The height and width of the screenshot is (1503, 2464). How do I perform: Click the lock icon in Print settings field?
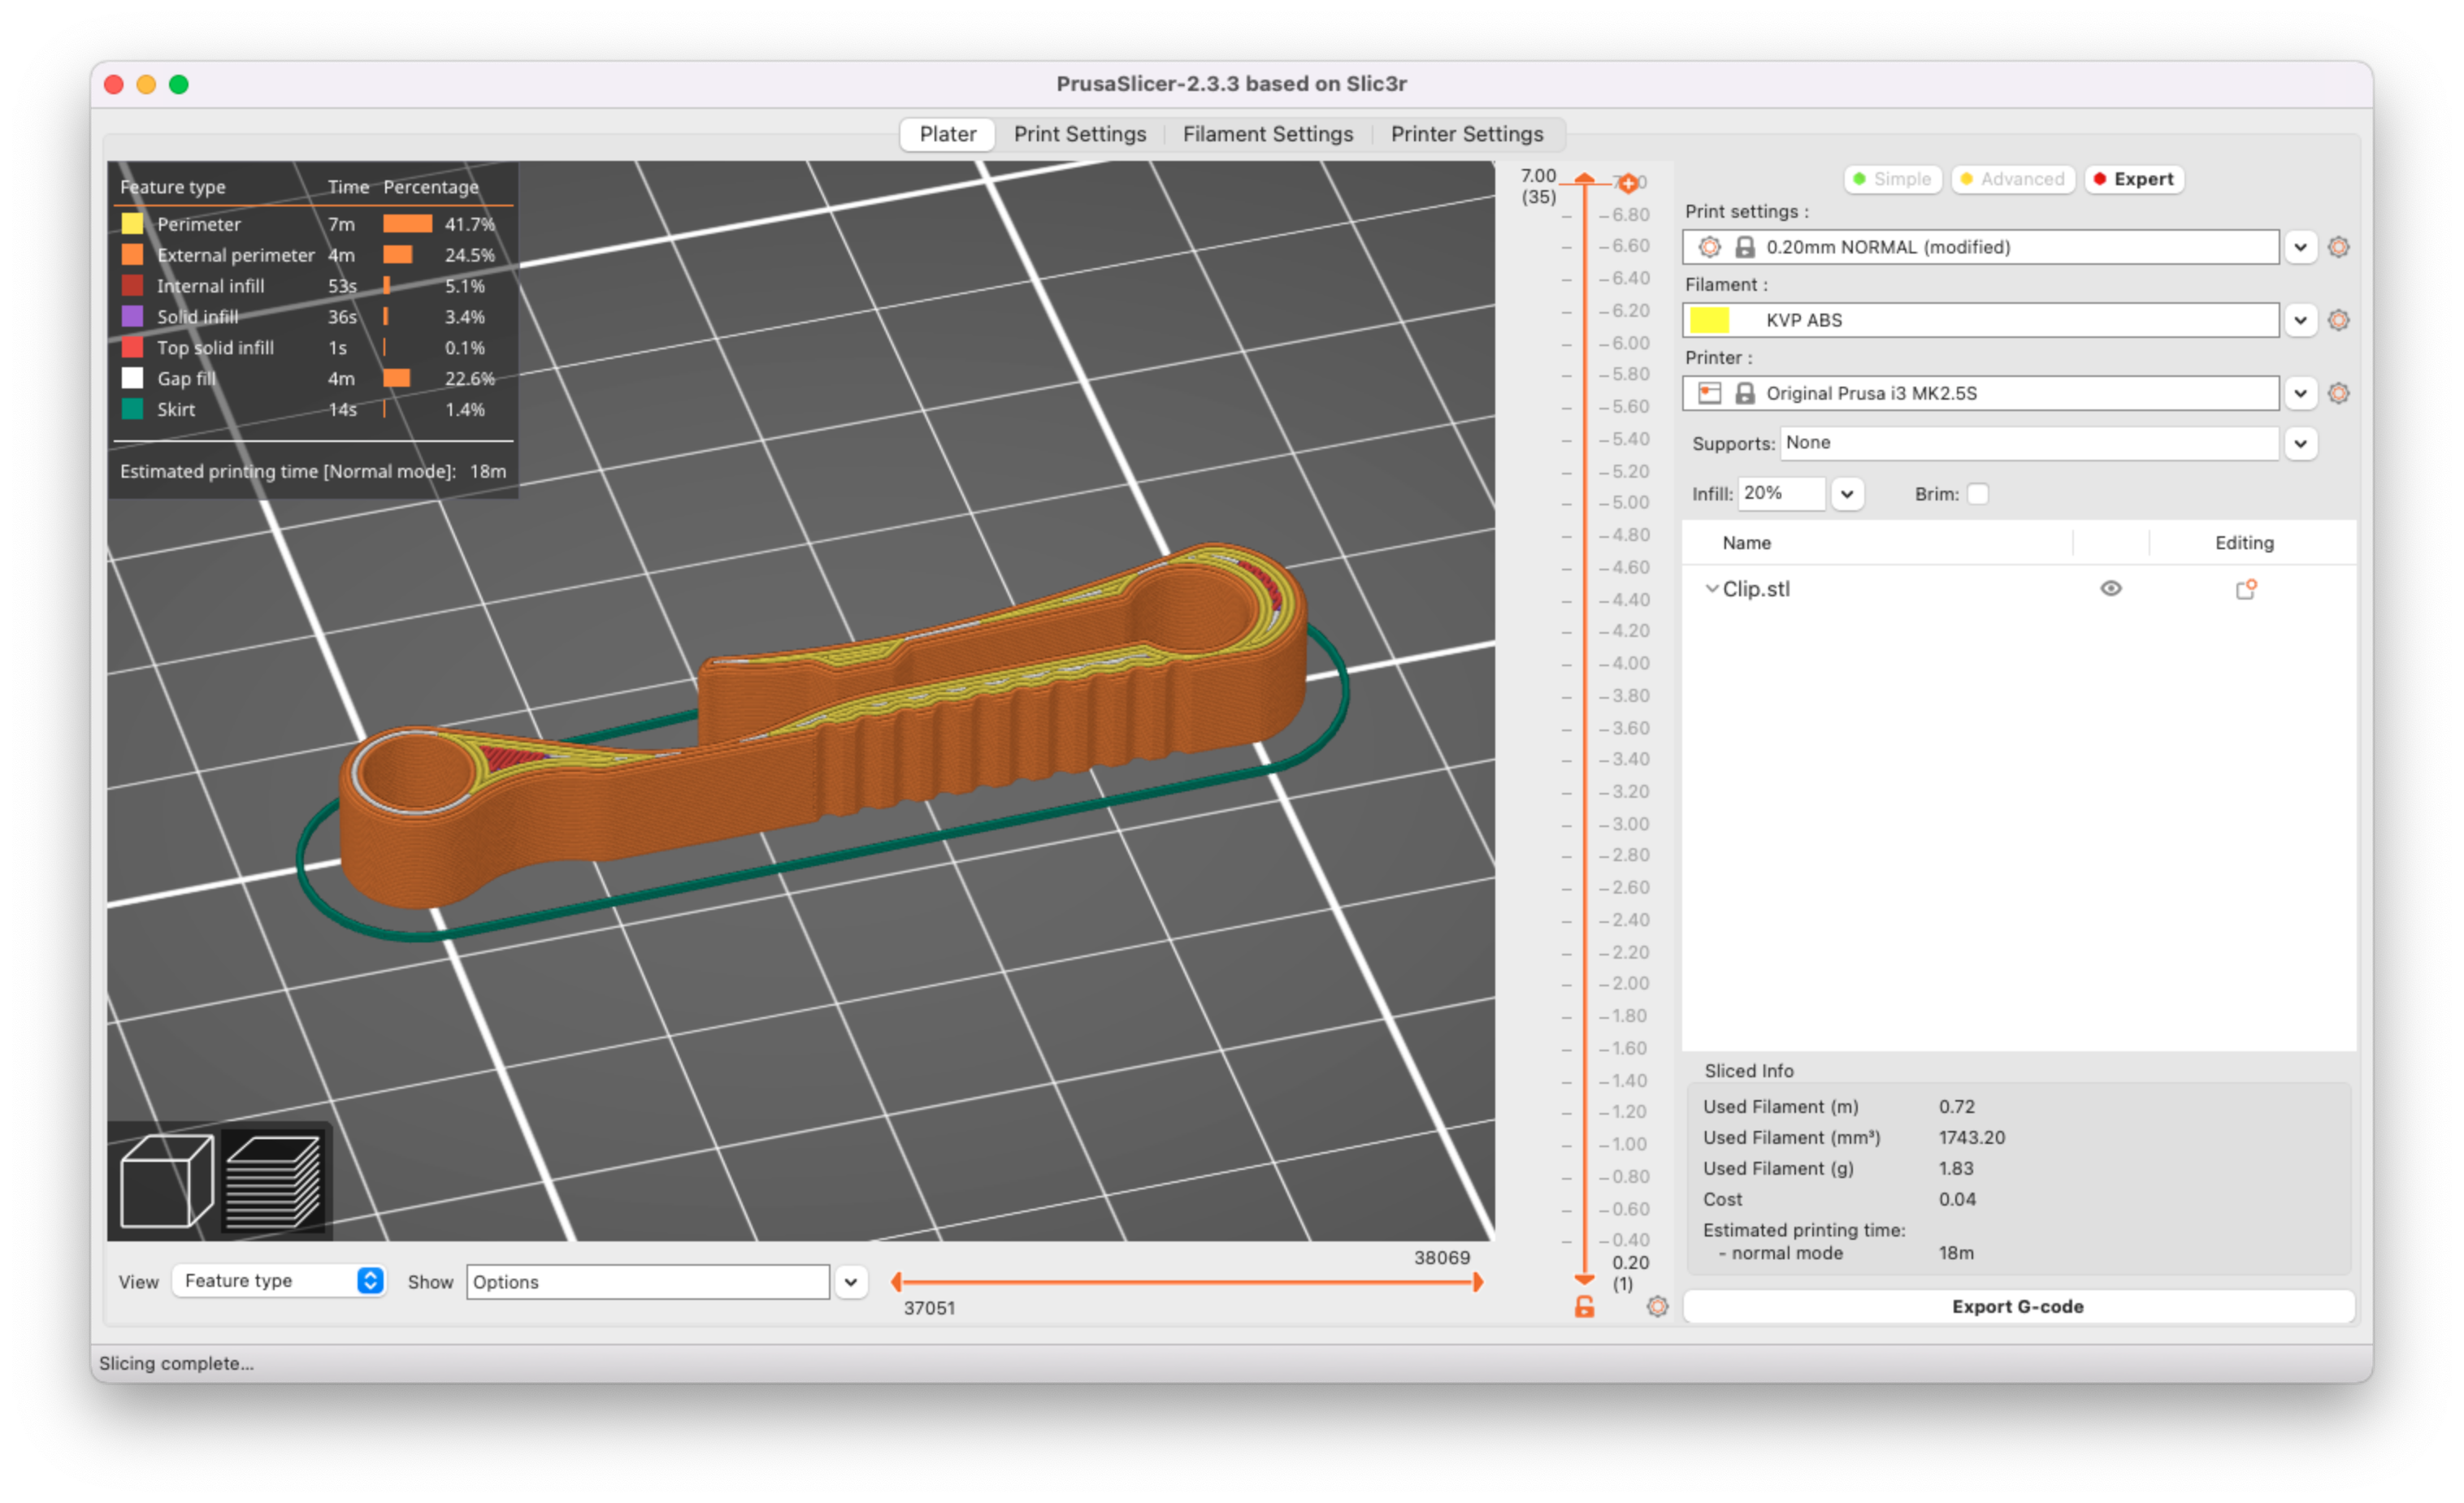1745,247
